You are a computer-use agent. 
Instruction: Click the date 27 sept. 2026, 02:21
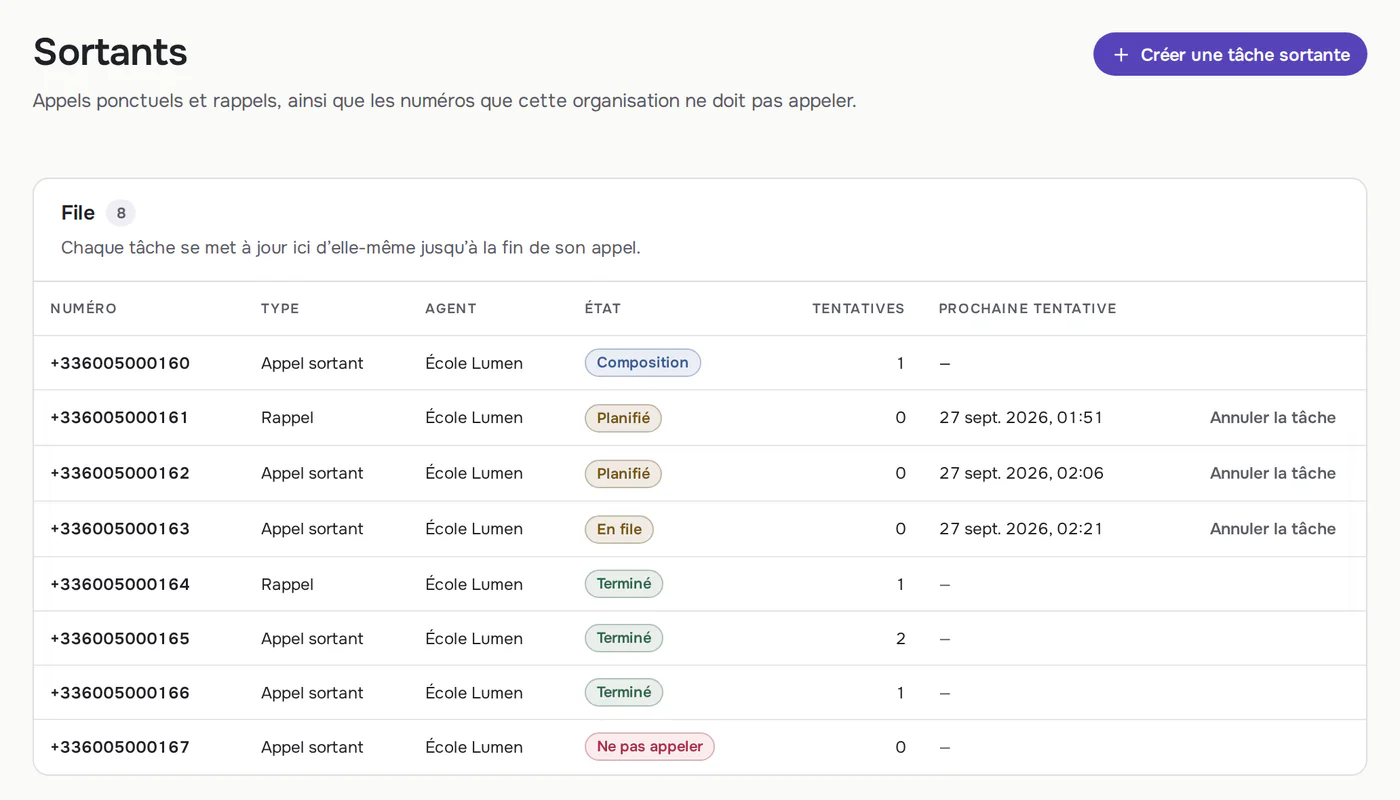tap(1021, 529)
